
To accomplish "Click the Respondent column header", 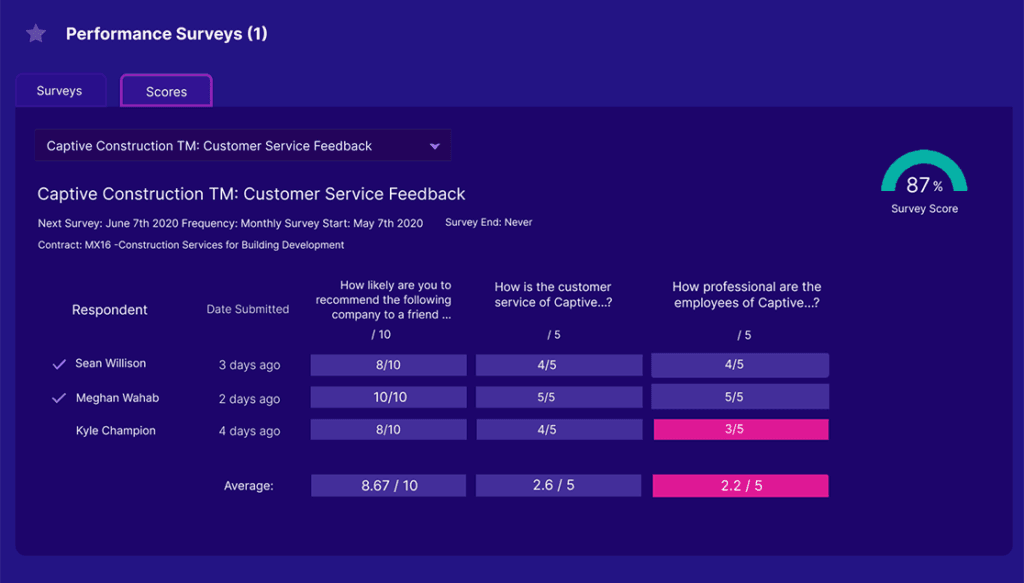I will [x=110, y=310].
